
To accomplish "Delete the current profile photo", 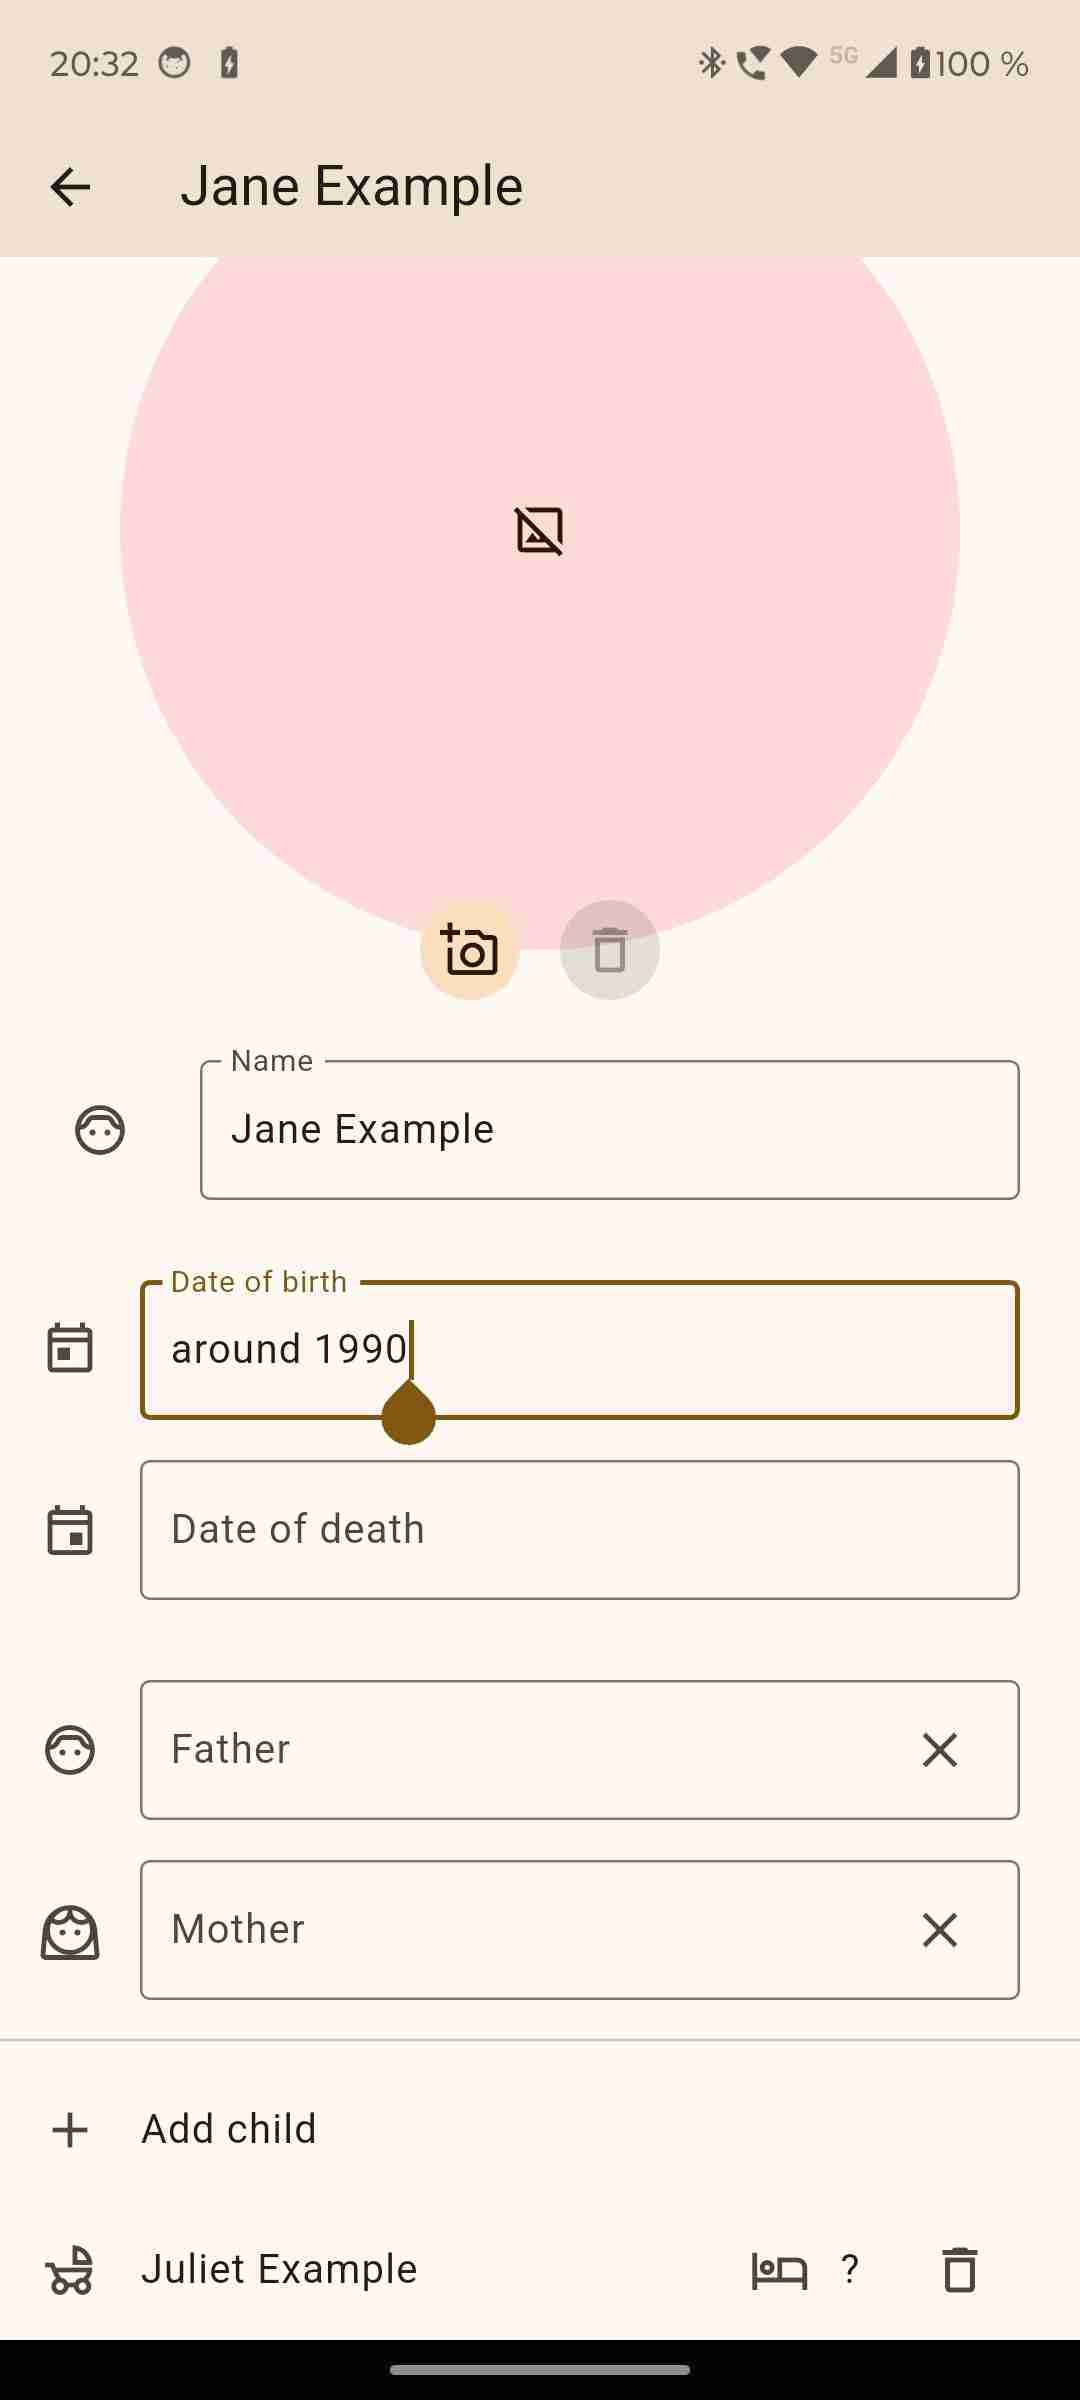I will click(x=609, y=951).
